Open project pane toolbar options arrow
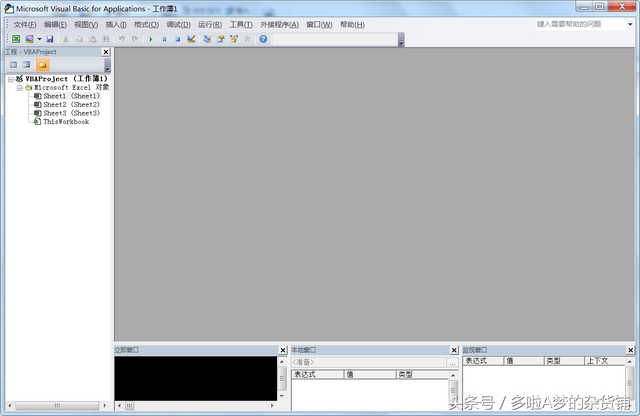Viewport: 640px width, 416px height. coord(107,65)
